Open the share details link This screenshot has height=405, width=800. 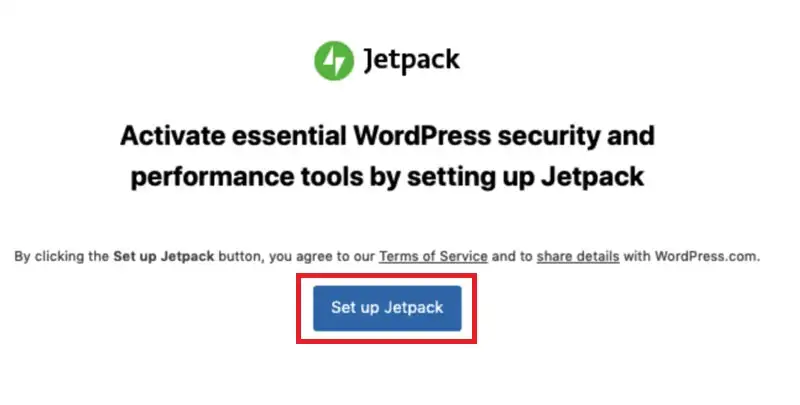click(578, 256)
